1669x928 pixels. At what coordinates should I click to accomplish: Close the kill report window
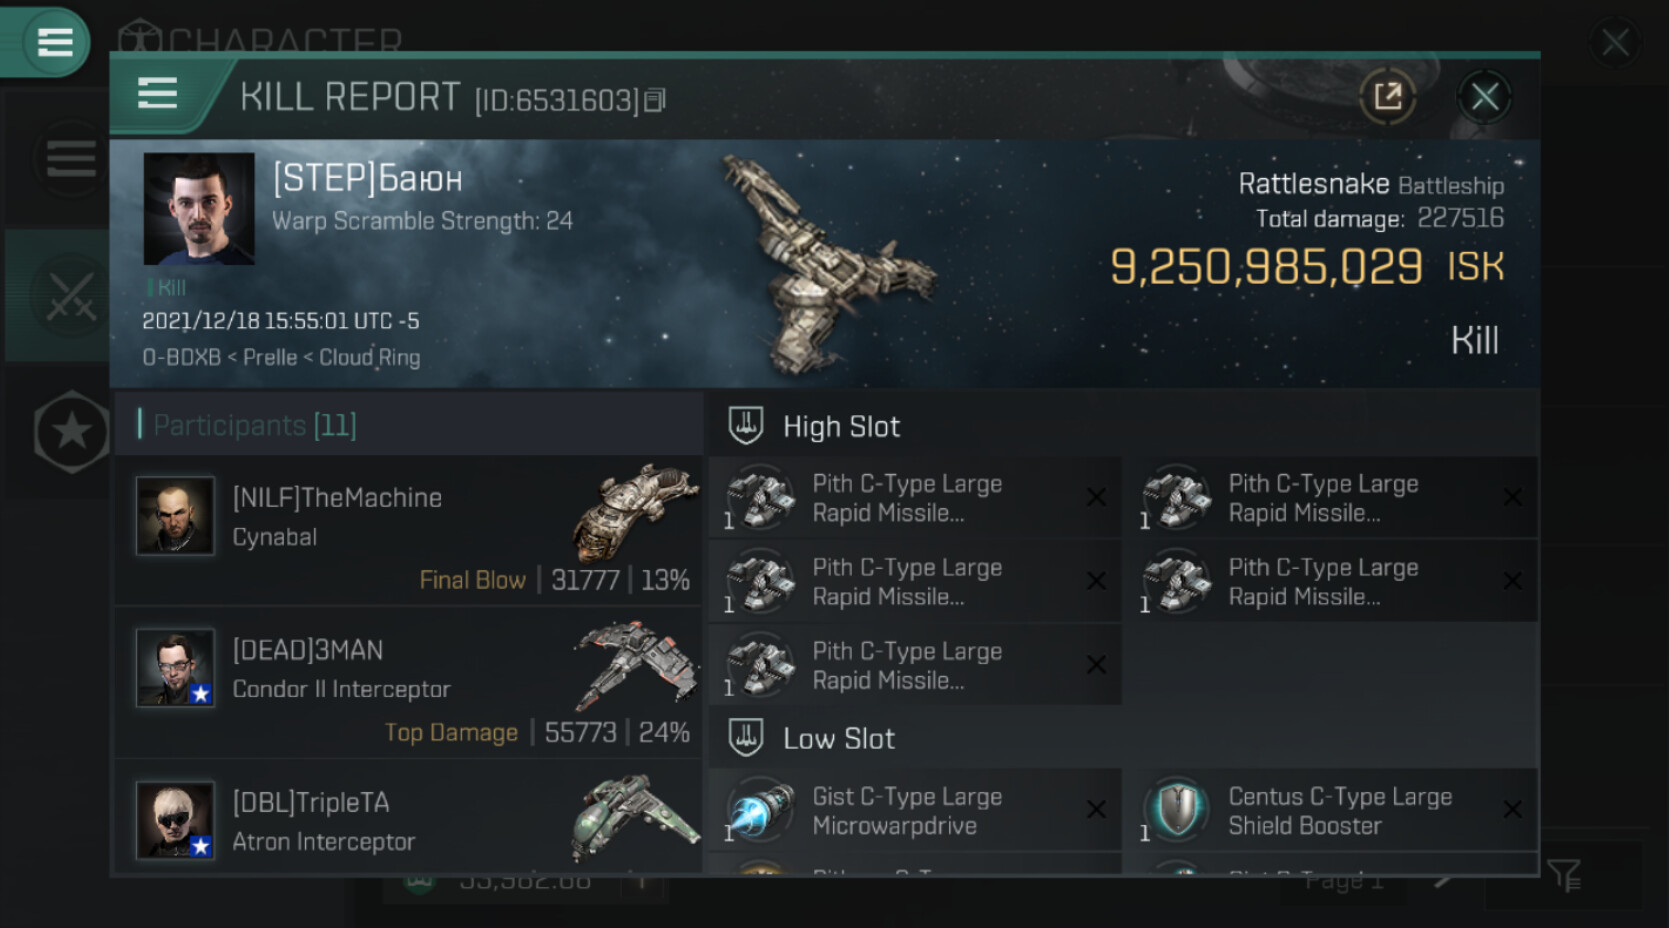[x=1484, y=97]
